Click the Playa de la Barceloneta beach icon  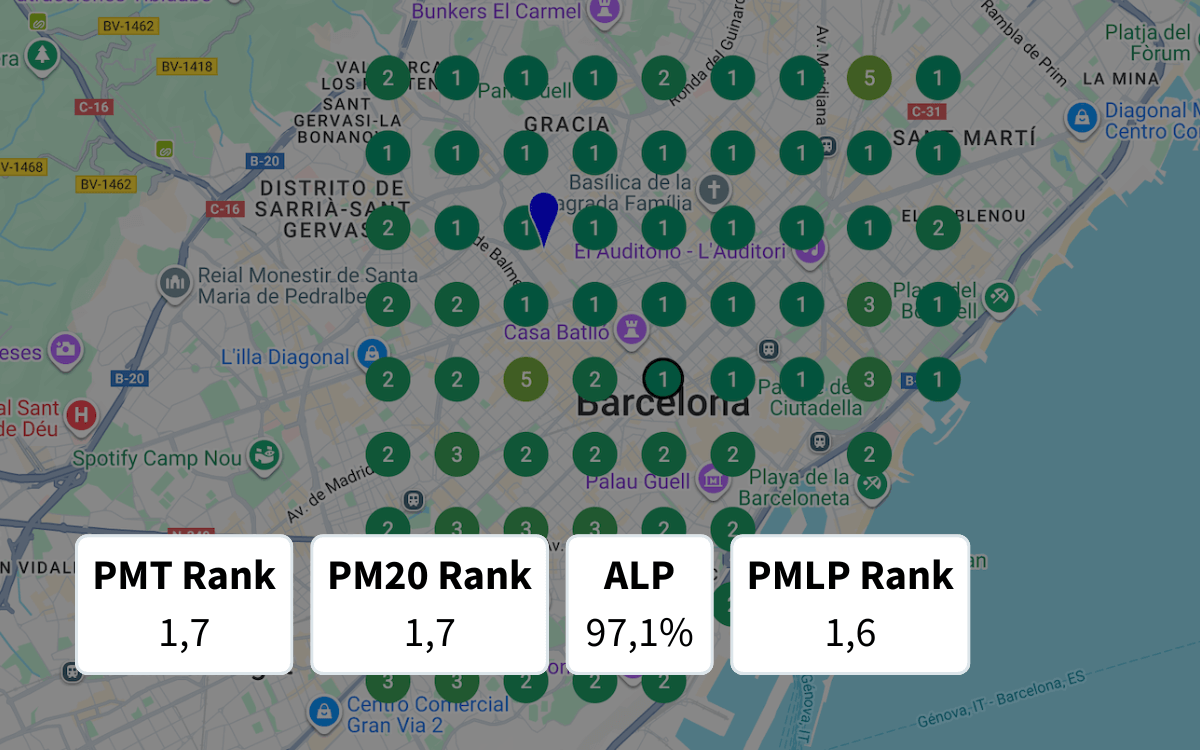click(872, 484)
